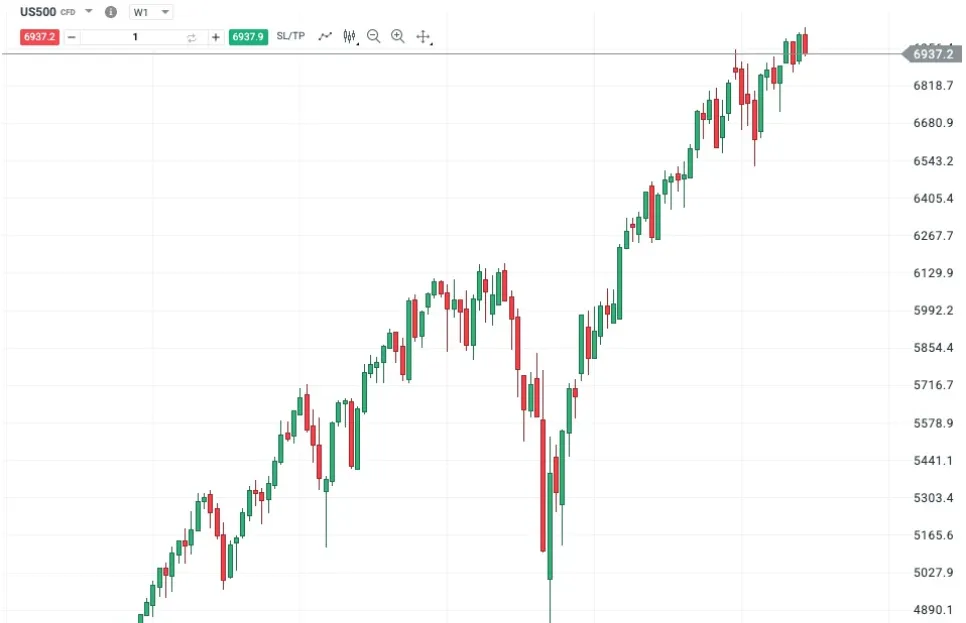Open the US500 instrument dropdown arrow
This screenshot has height=623, width=966.
pyautogui.click(x=88, y=10)
